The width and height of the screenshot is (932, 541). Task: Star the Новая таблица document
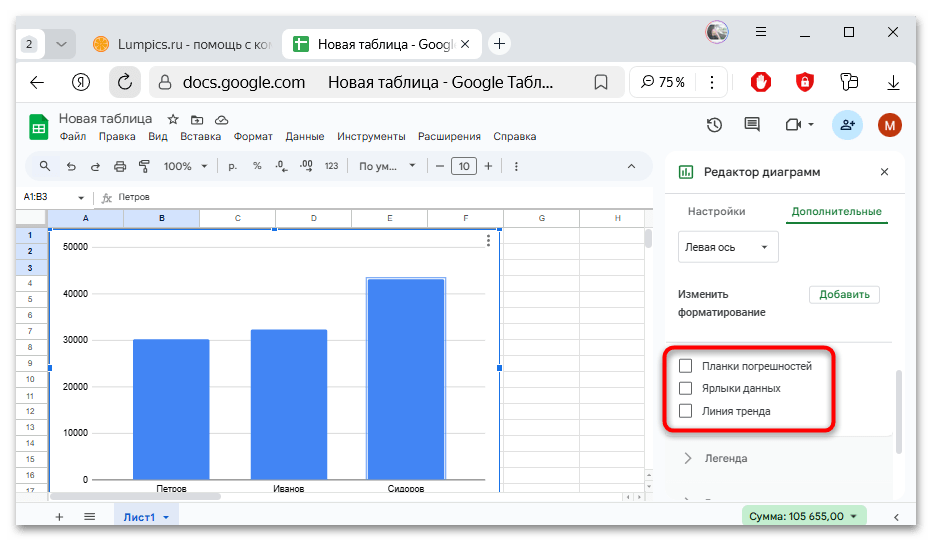[173, 119]
